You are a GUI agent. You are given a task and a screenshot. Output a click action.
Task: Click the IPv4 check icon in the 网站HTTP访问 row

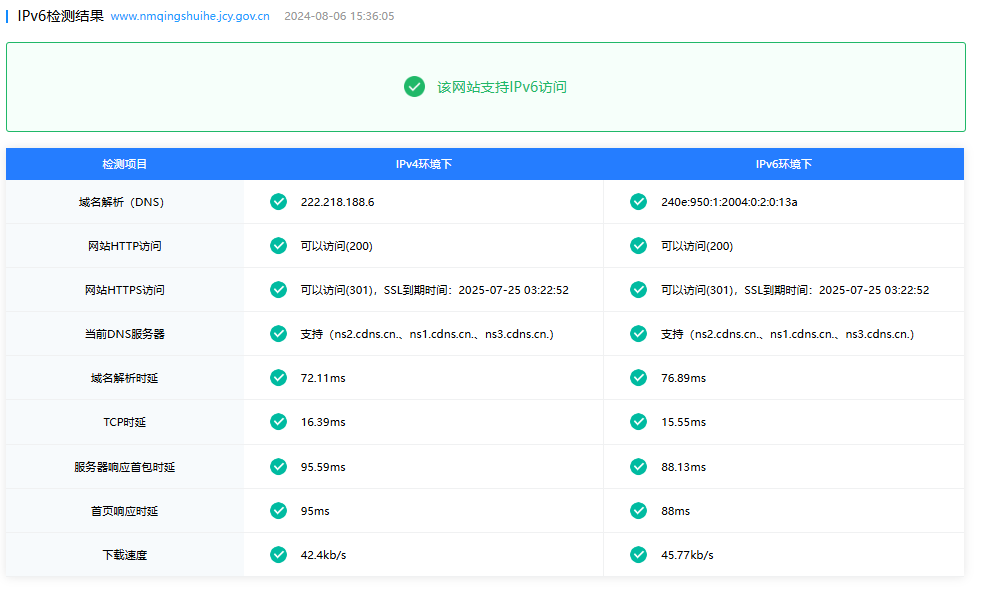click(x=279, y=246)
